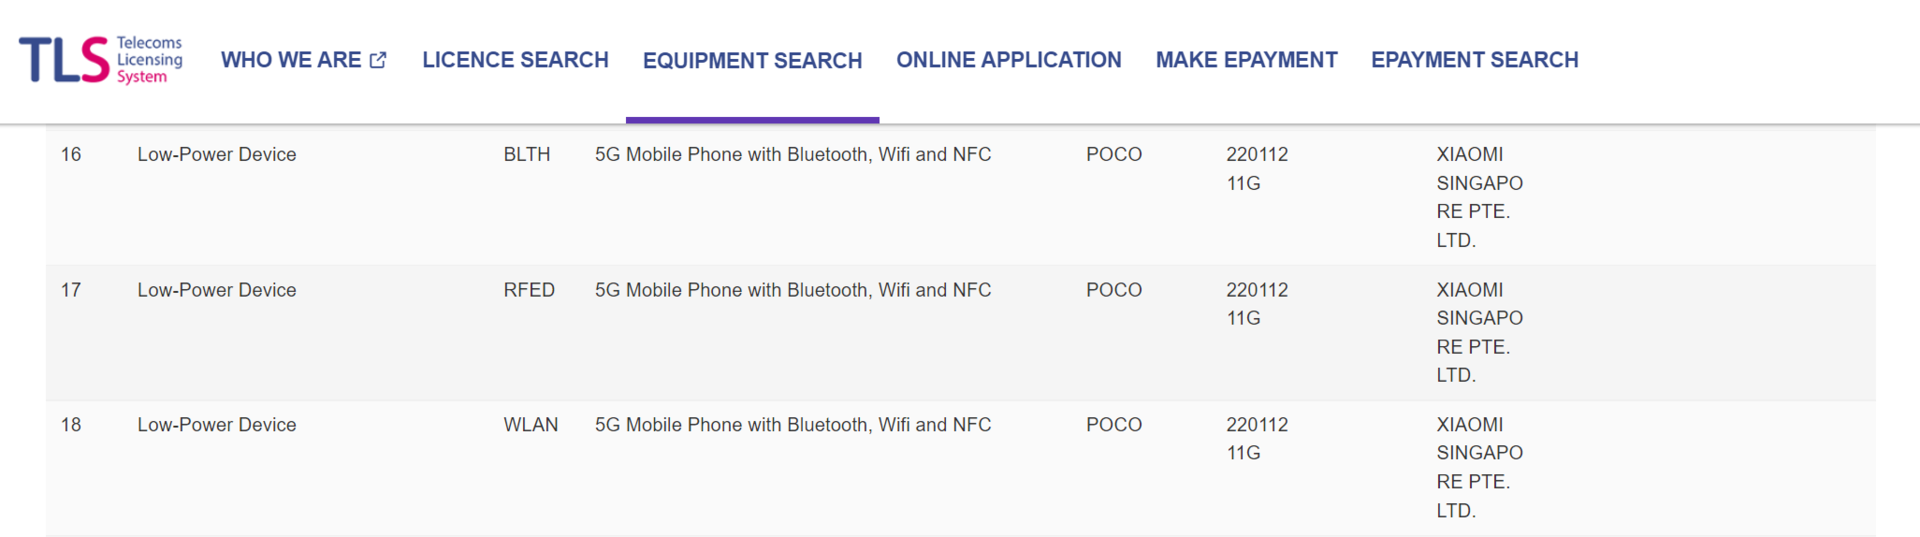Viewport: 1920px width, 537px height.
Task: Click the Telecoms Licensing System text
Action: point(150,60)
